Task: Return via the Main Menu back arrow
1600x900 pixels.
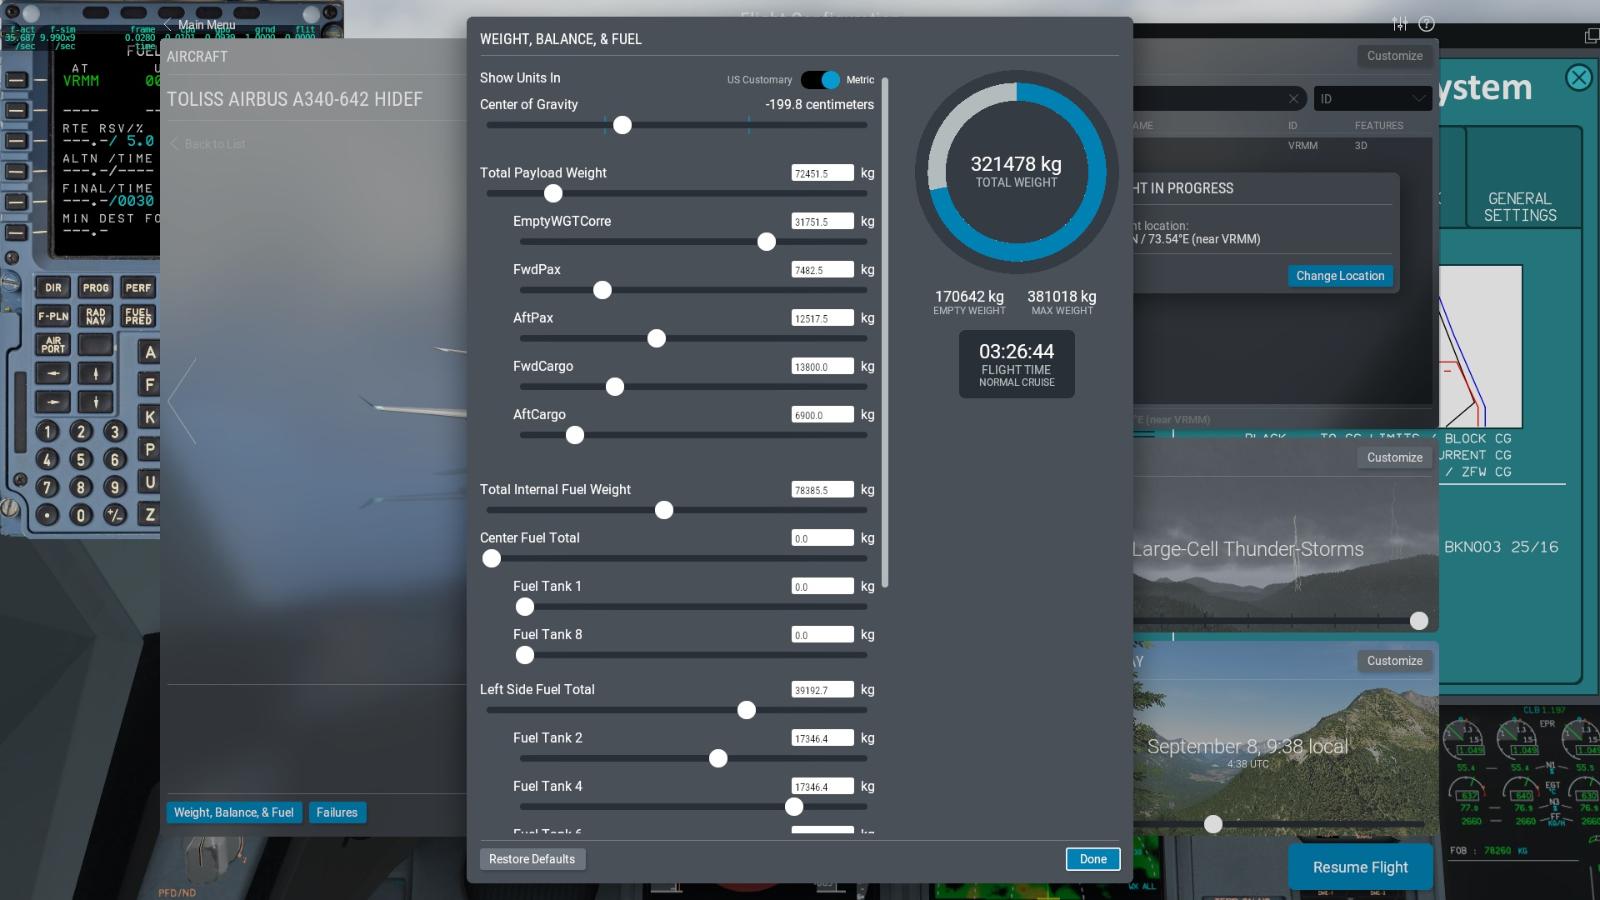Action: click(x=200, y=24)
